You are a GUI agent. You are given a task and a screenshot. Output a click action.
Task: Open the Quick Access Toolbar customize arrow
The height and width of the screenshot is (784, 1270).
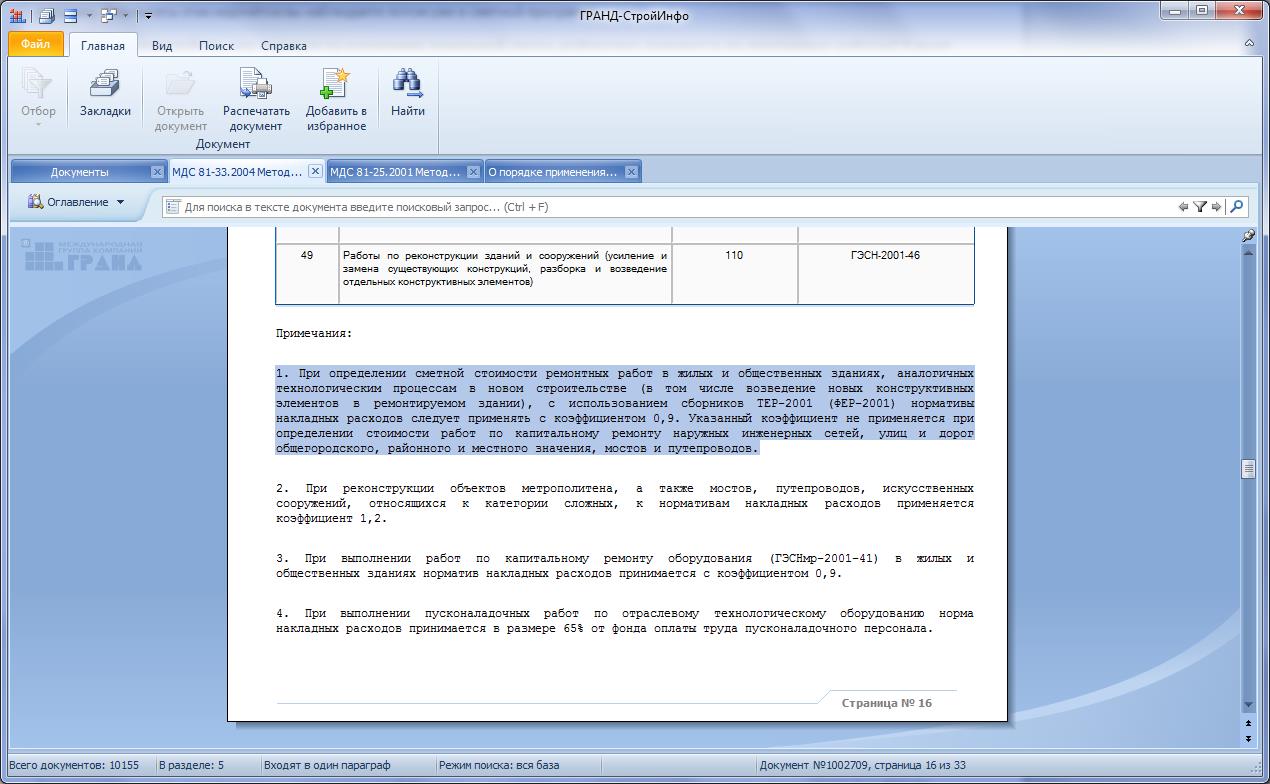click(x=149, y=16)
